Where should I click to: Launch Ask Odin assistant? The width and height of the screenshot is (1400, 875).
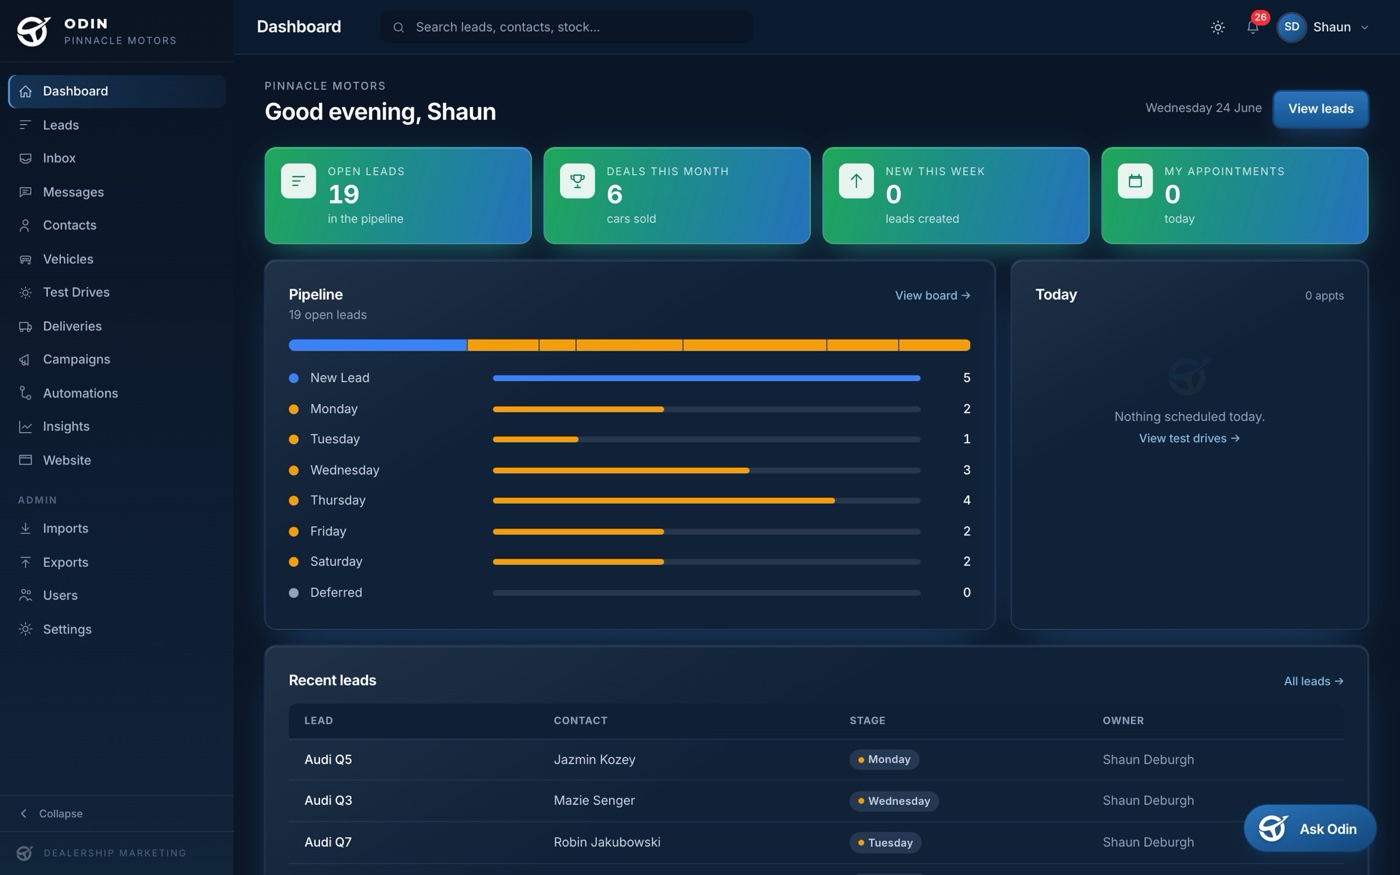coord(1309,828)
